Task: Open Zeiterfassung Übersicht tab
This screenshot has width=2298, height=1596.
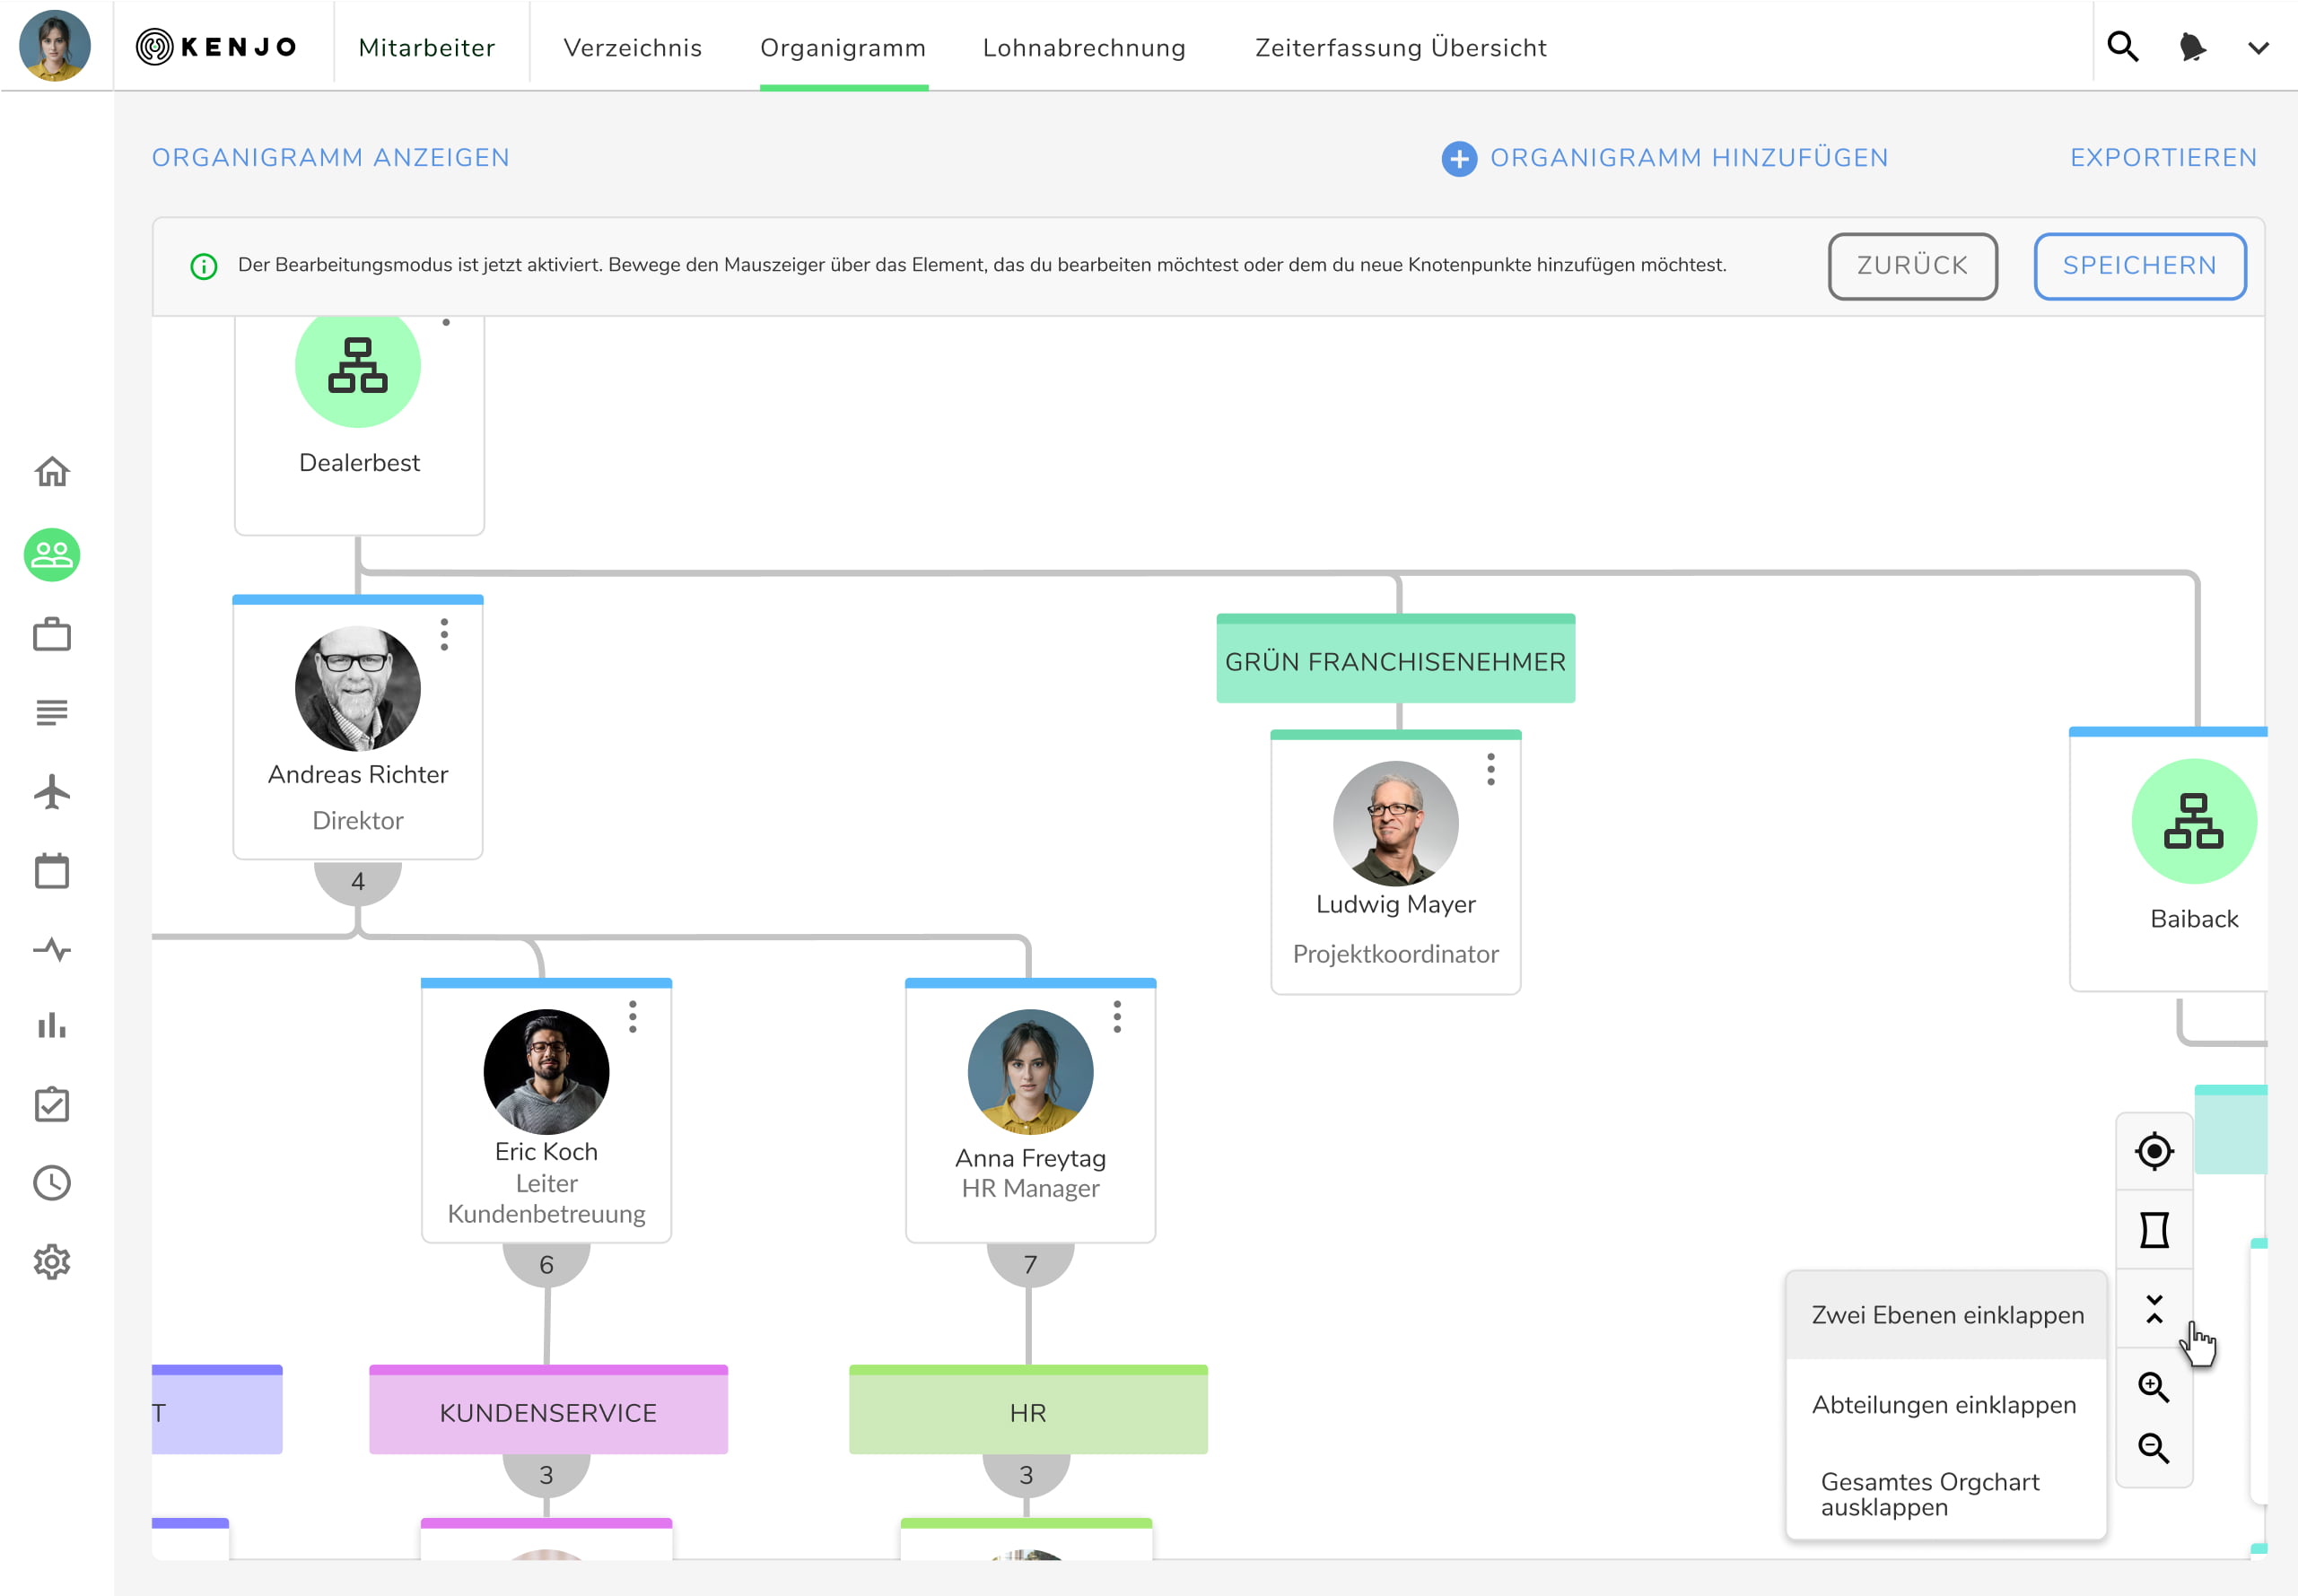Action: pyautogui.click(x=1401, y=47)
